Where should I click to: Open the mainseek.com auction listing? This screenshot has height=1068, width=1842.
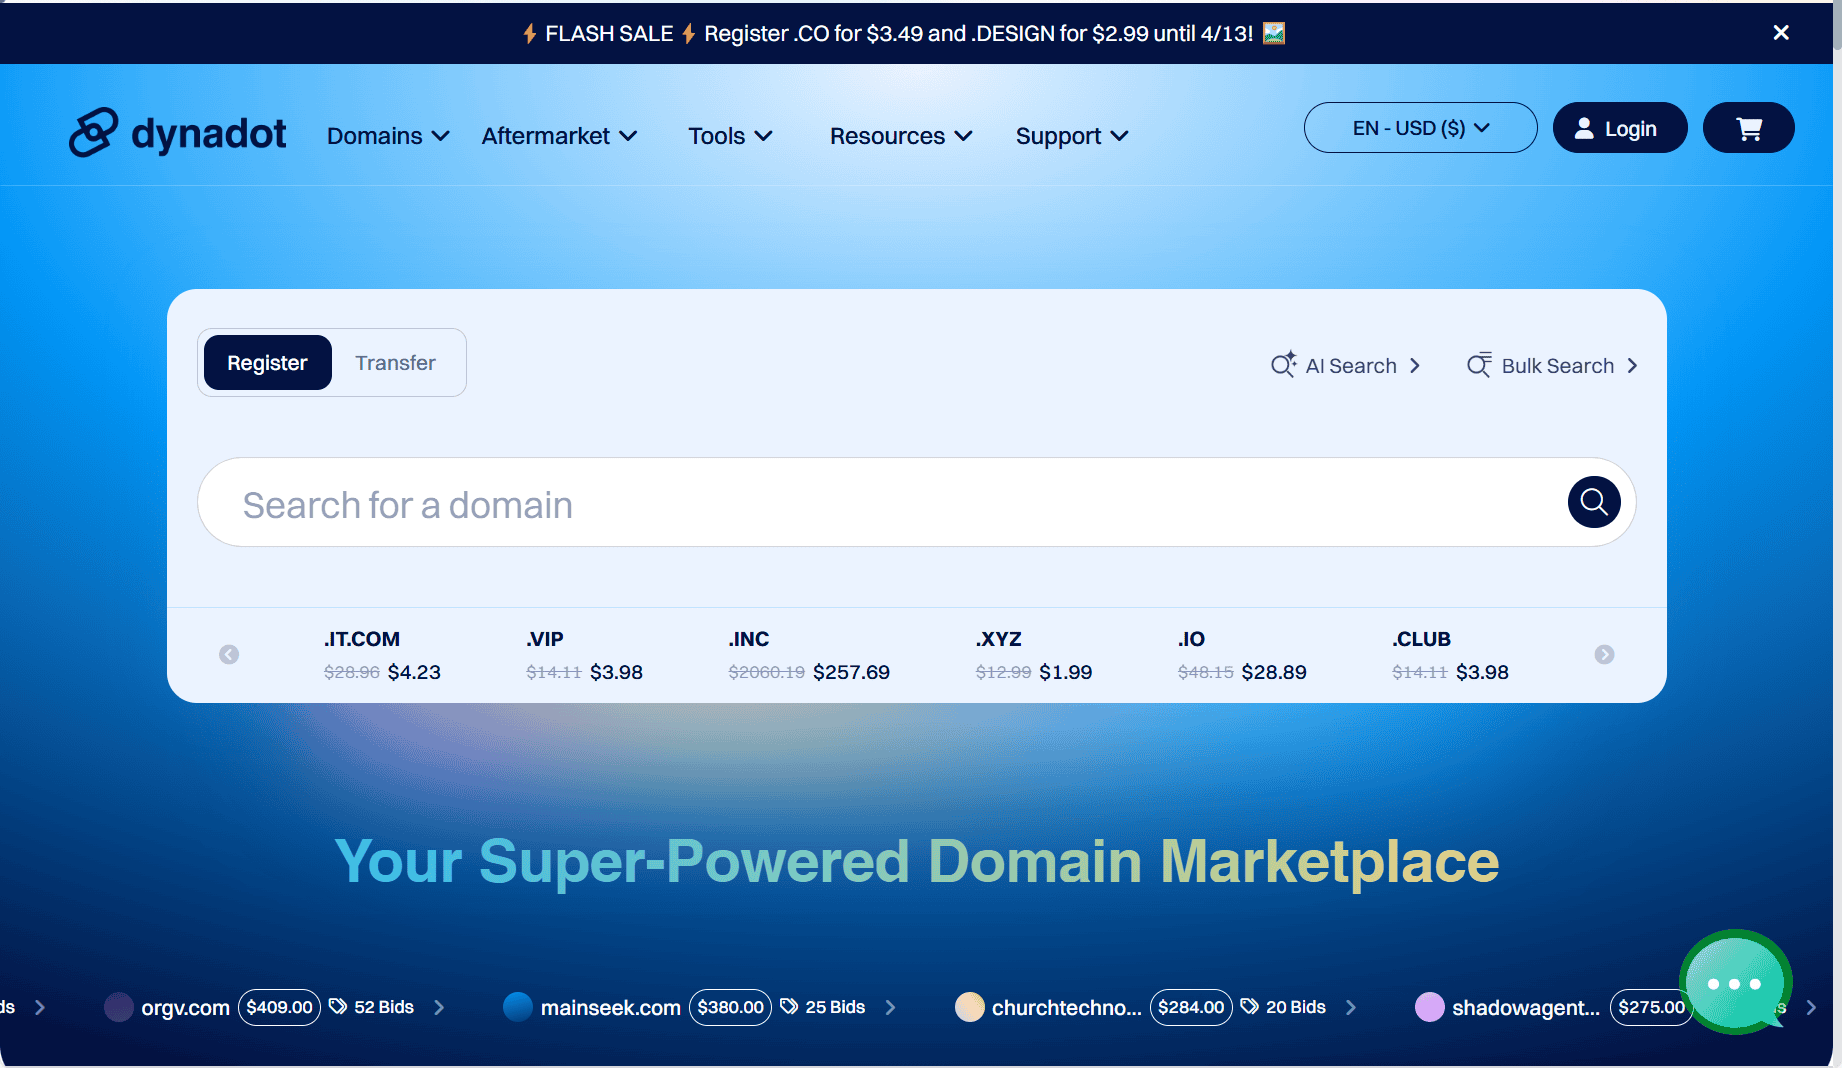[x=610, y=1007]
